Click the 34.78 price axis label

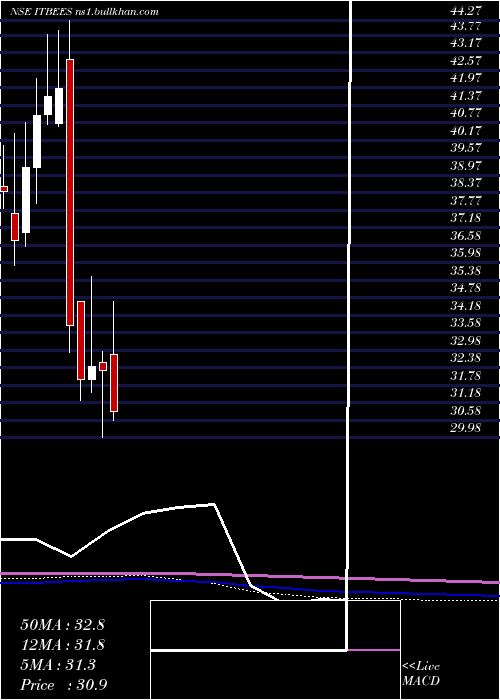pyautogui.click(x=466, y=288)
